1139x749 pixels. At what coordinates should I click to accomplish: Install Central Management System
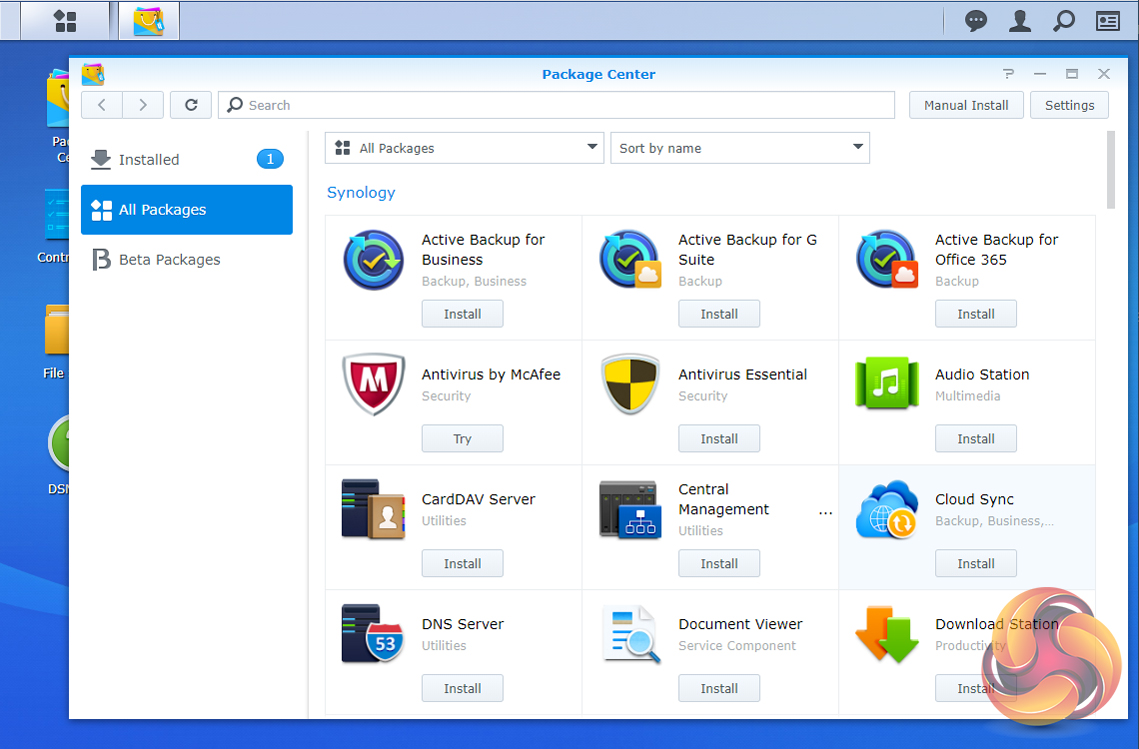719,564
